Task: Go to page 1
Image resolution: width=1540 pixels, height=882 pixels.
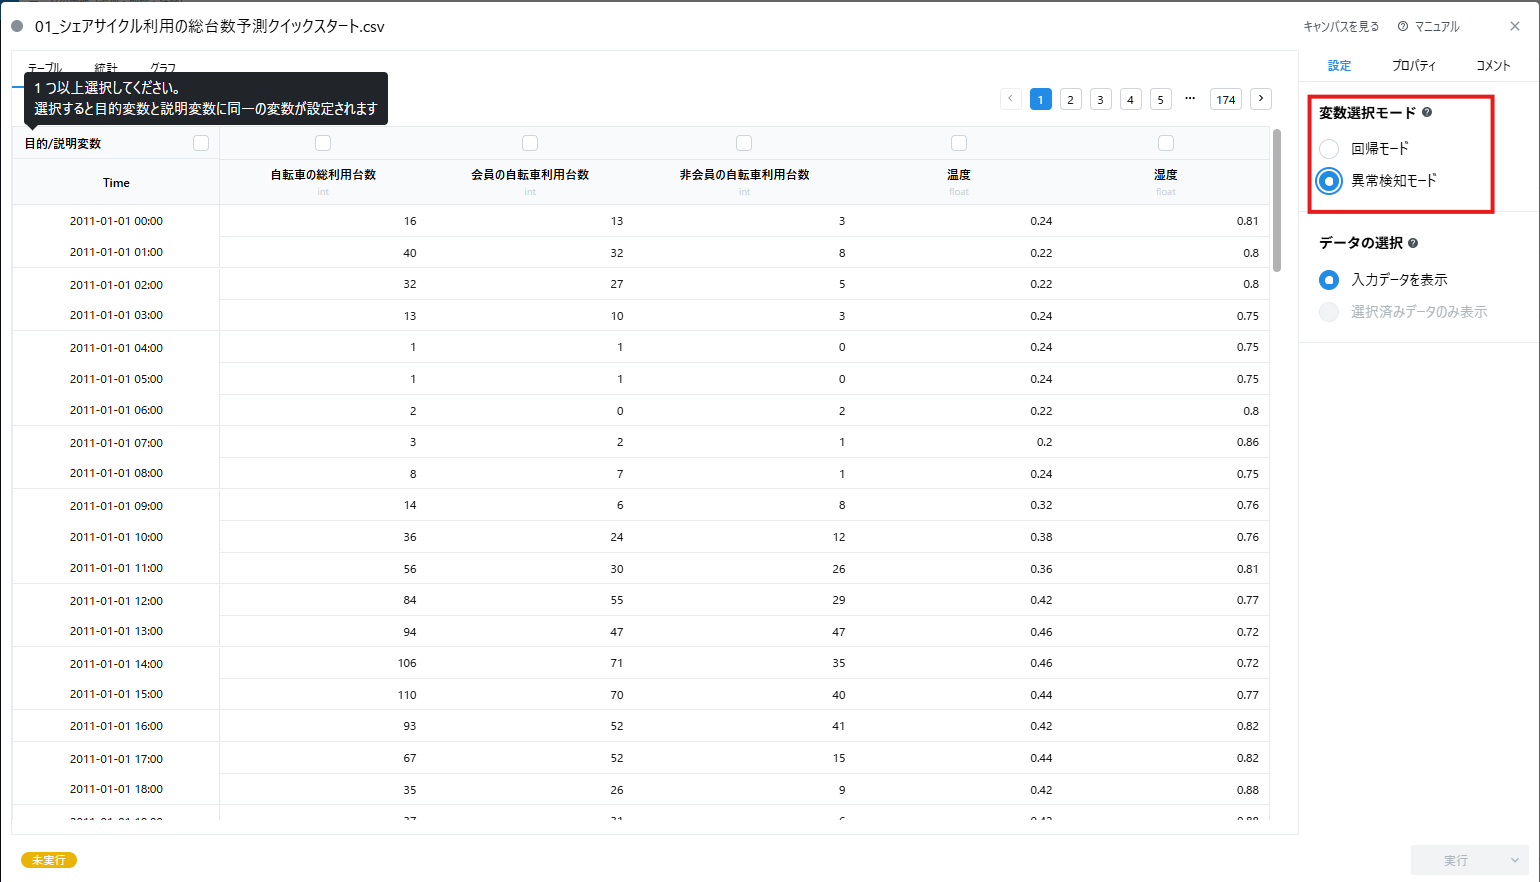Action: pos(1041,99)
